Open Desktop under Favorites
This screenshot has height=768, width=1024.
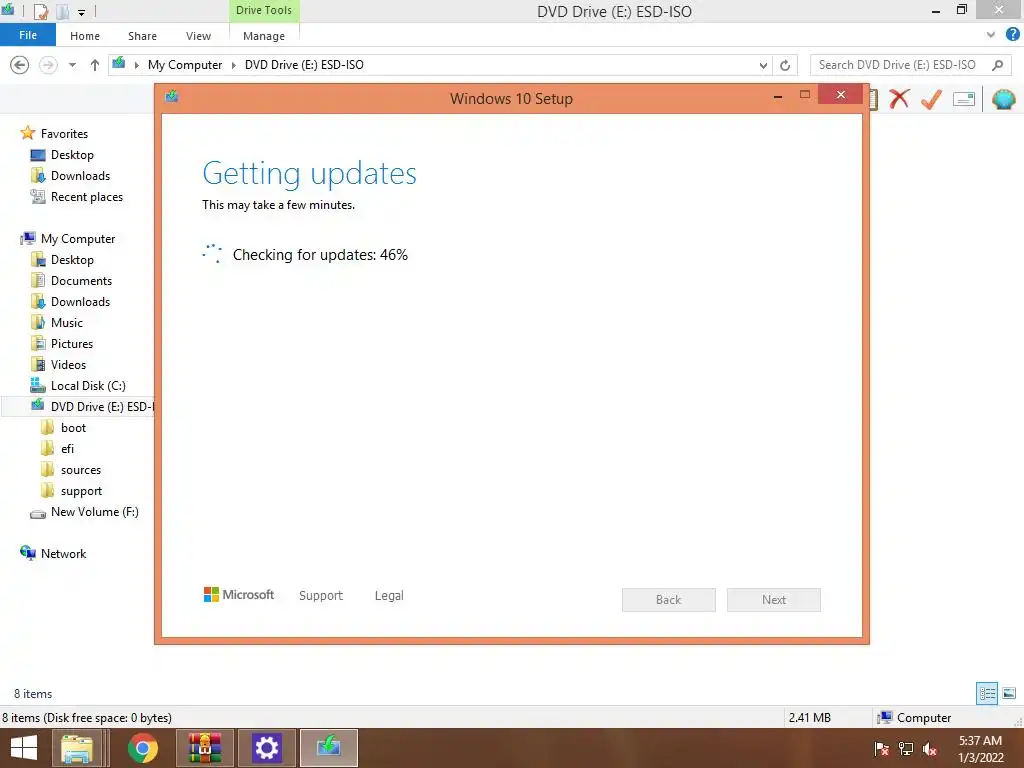72,155
